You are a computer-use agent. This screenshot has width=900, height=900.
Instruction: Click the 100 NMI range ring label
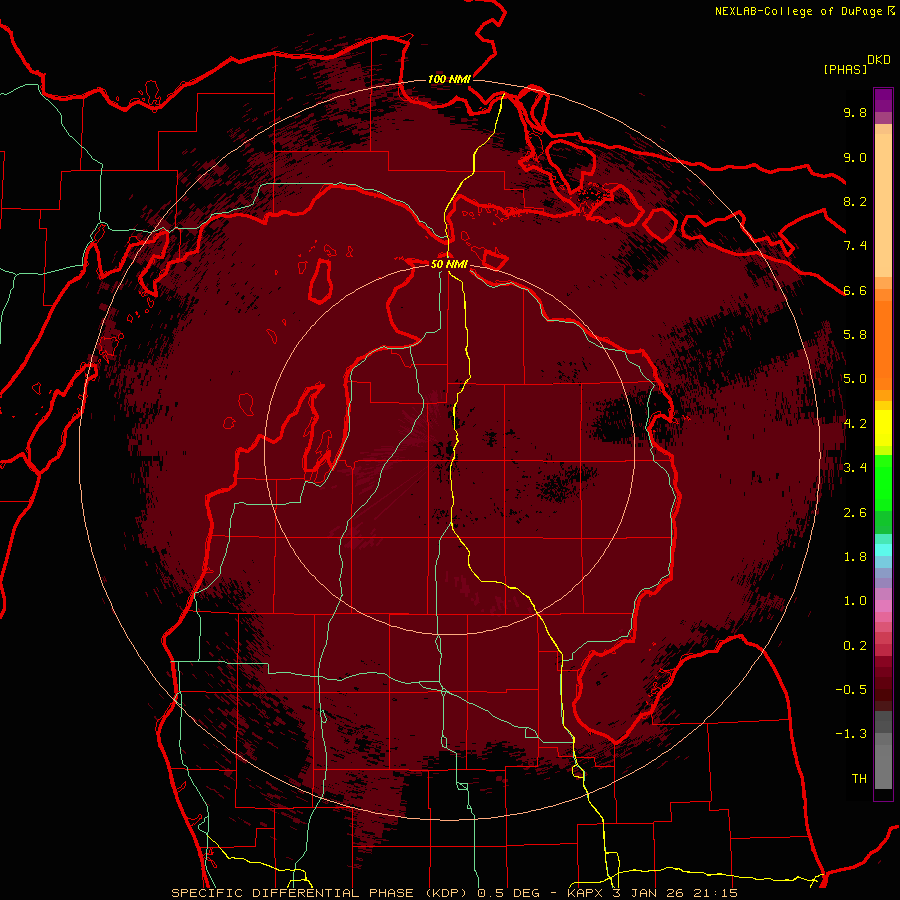pyautogui.click(x=449, y=79)
